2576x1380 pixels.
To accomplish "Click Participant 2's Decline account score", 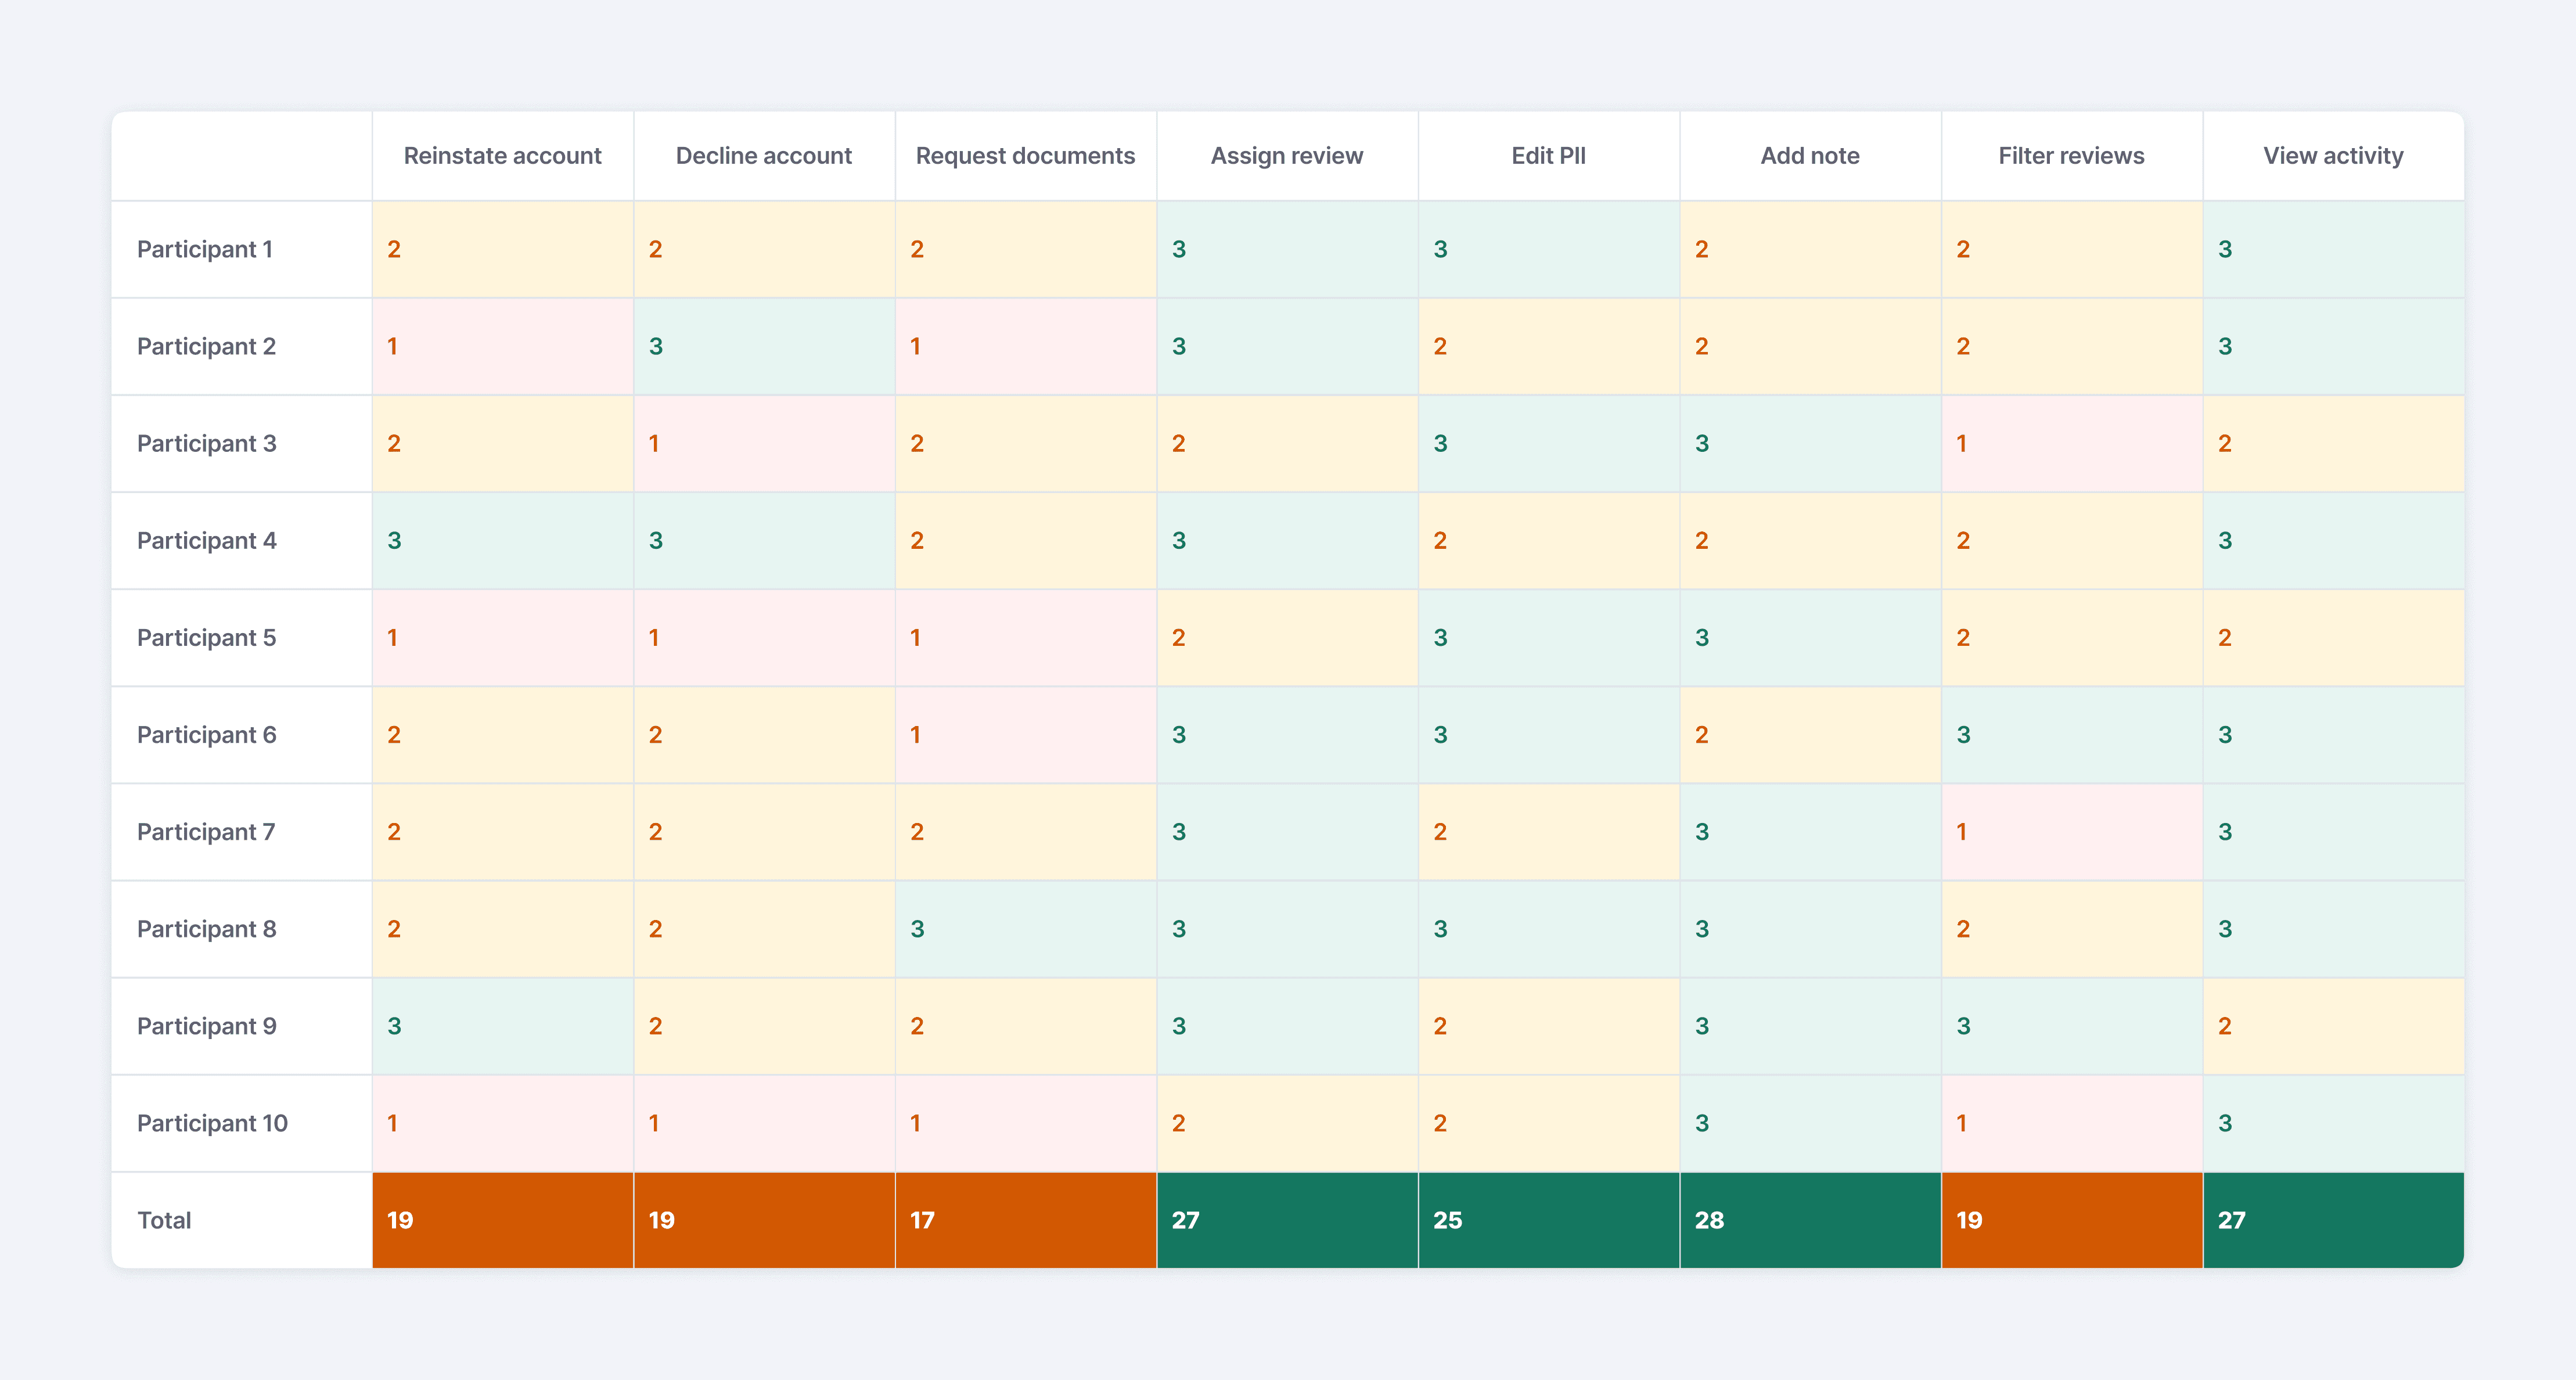I will 656,347.
